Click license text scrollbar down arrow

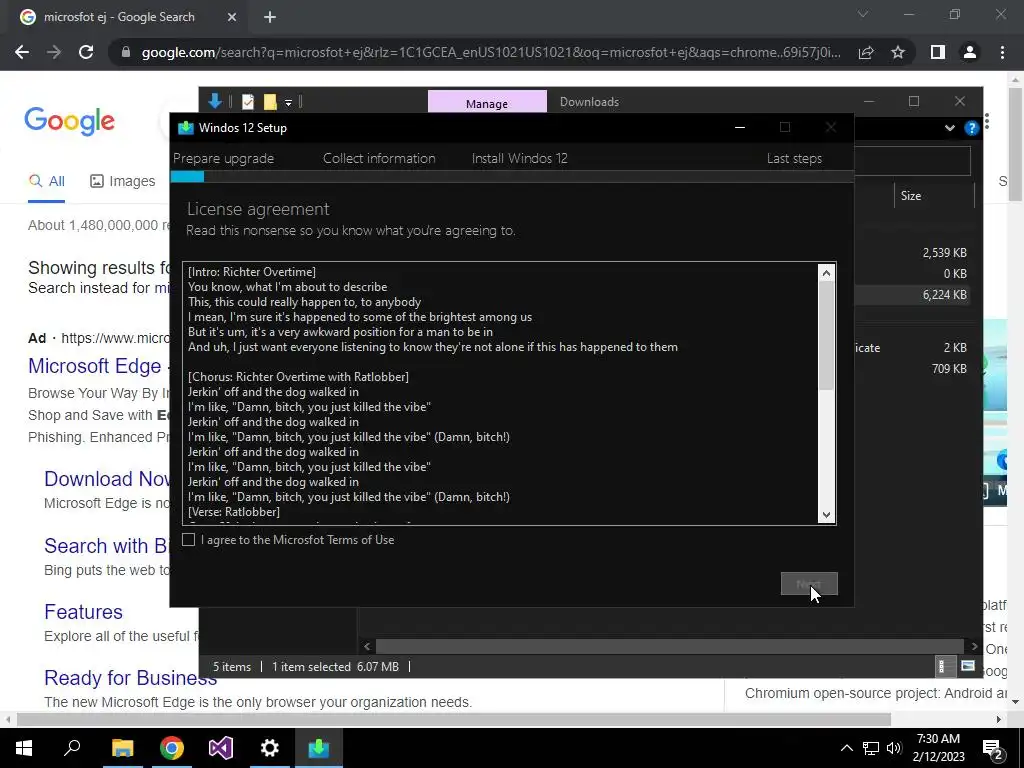coord(826,515)
